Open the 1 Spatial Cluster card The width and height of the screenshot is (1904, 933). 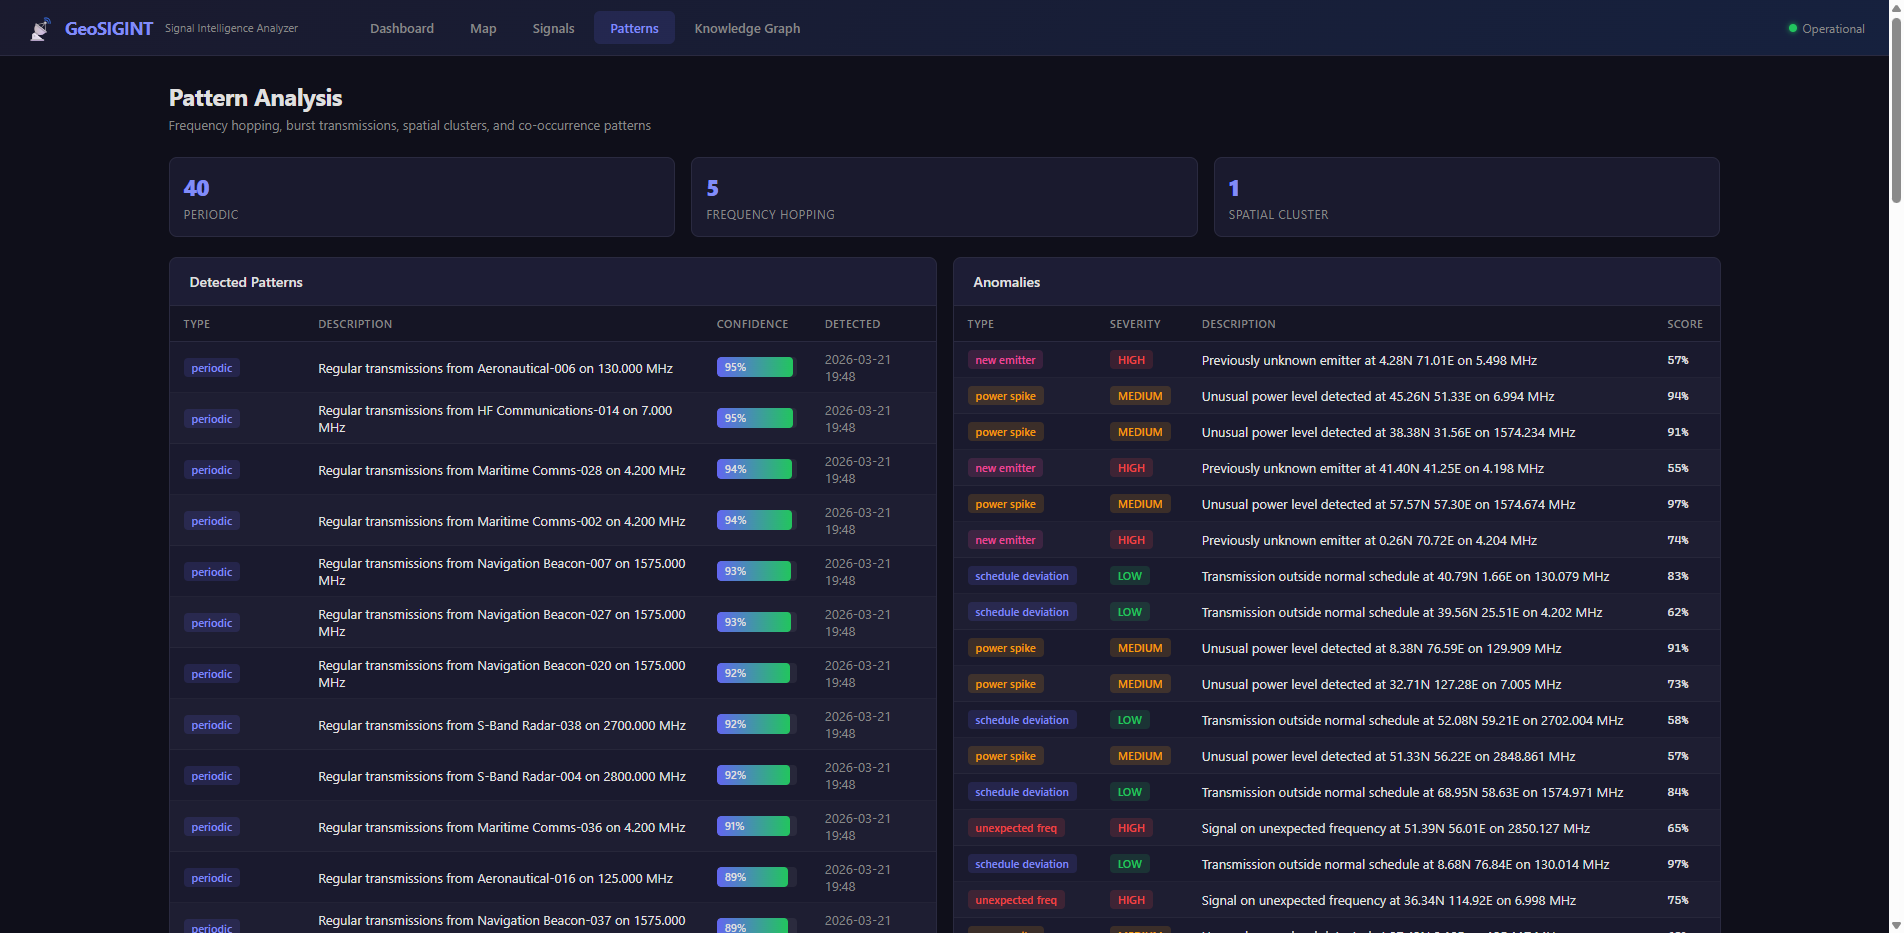[1465, 197]
